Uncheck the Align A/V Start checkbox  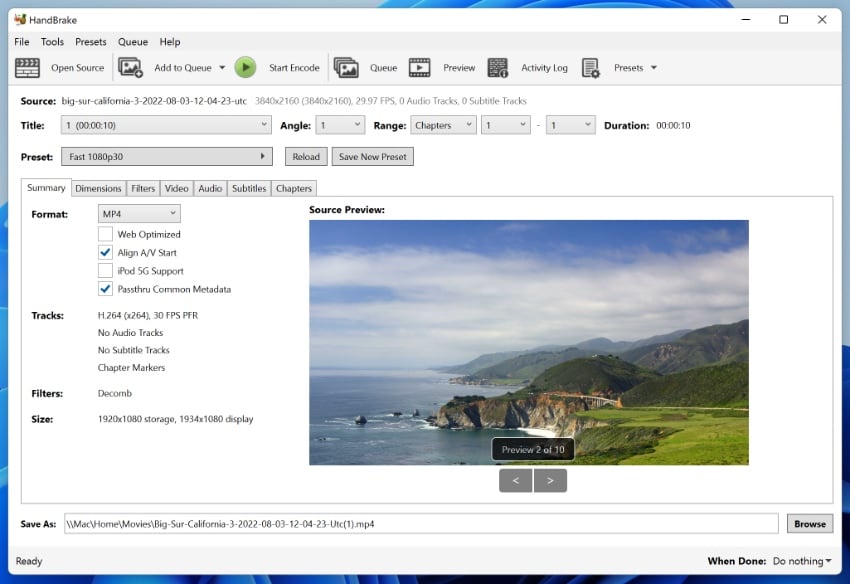pyautogui.click(x=105, y=253)
